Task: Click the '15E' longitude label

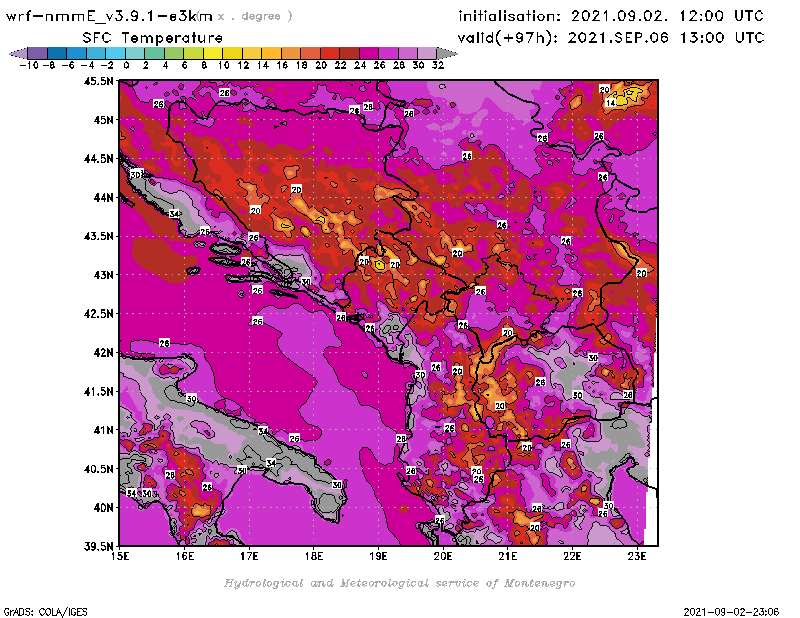Action: coord(120,556)
